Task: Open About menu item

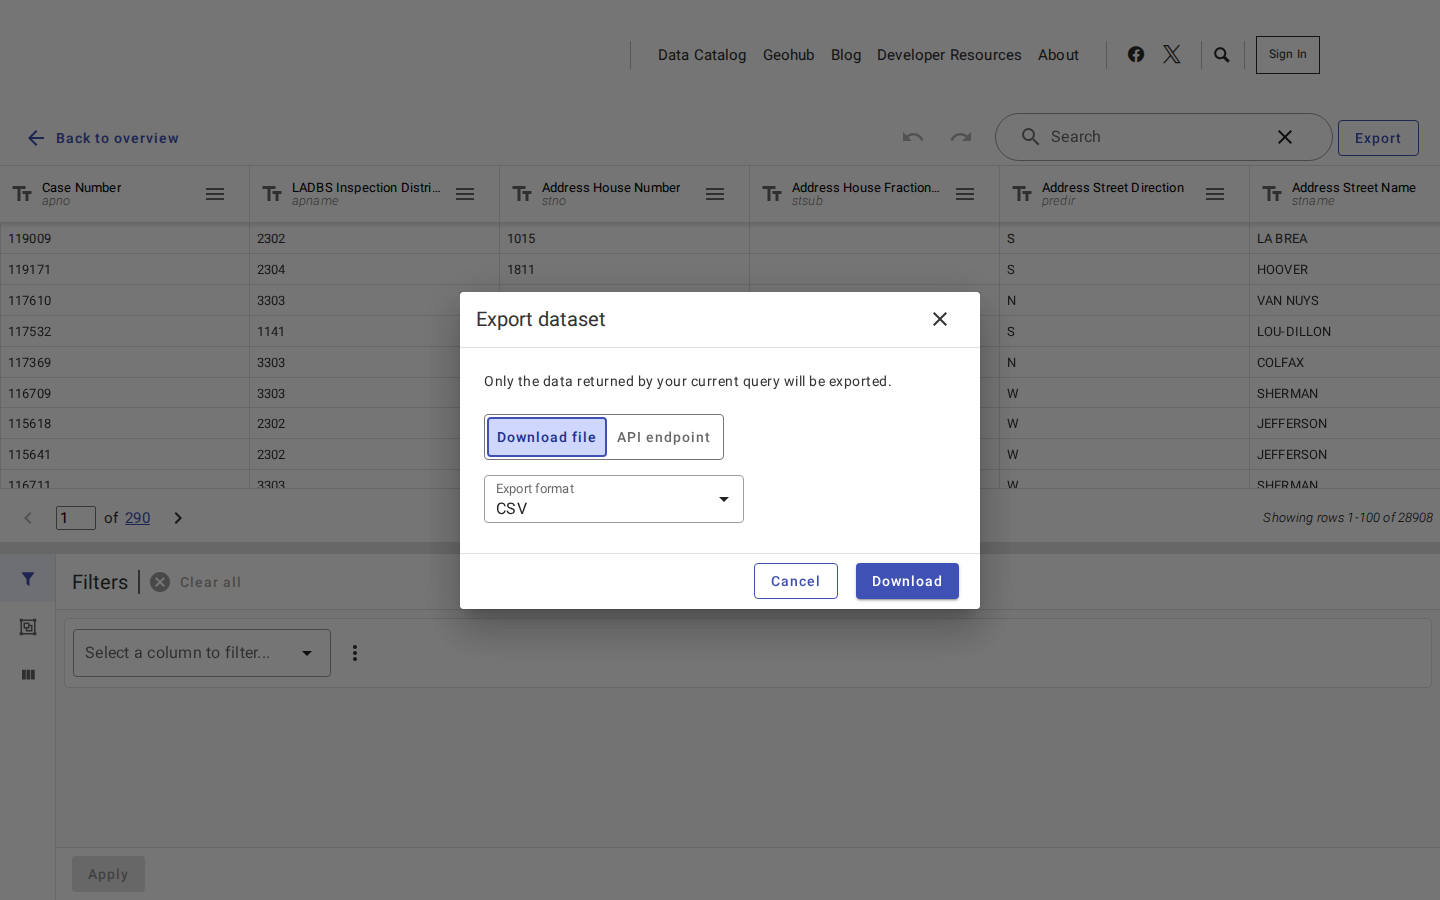Action: tap(1058, 55)
